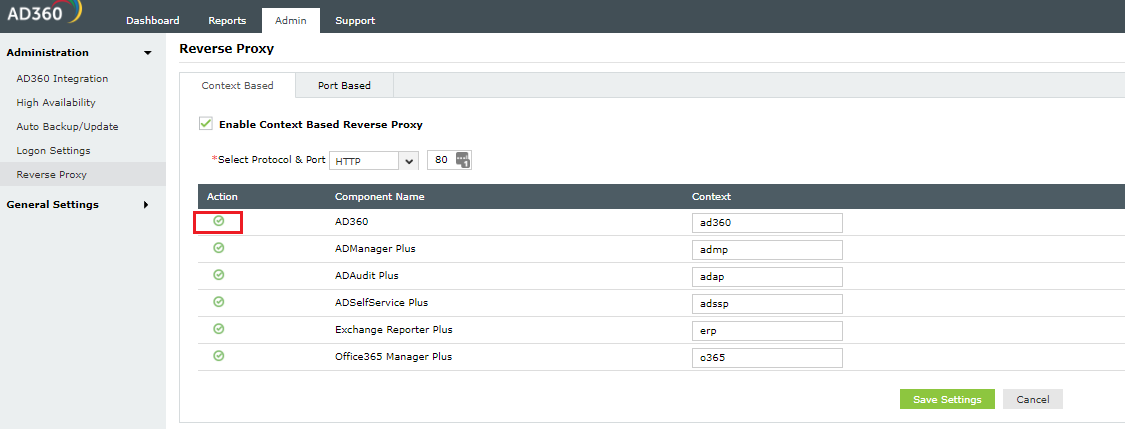
Task: Open Logon Settings in sidebar
Action: (x=53, y=151)
